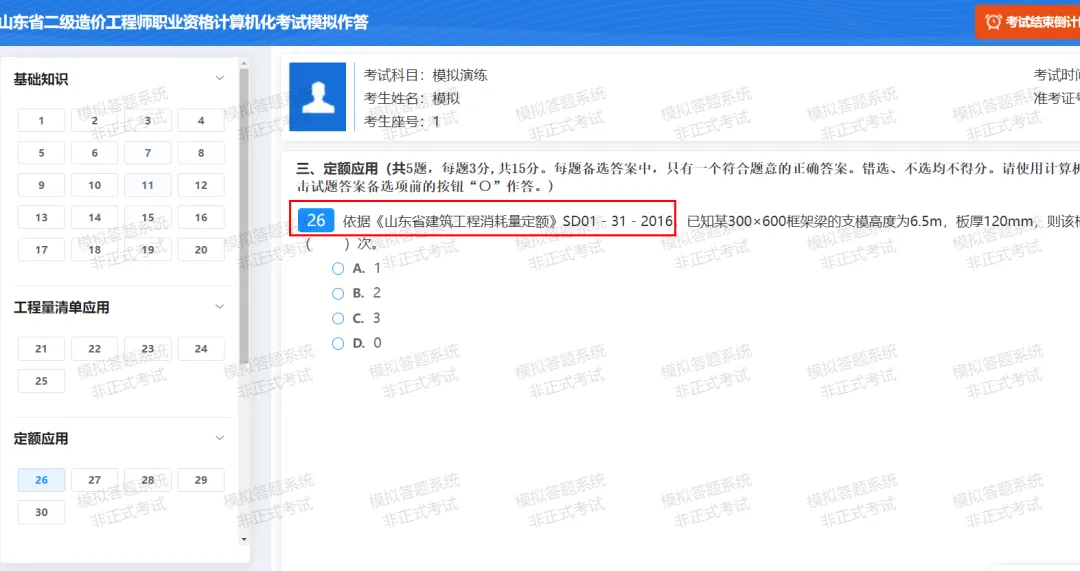
Task: Go to question 5
Action: point(41,153)
